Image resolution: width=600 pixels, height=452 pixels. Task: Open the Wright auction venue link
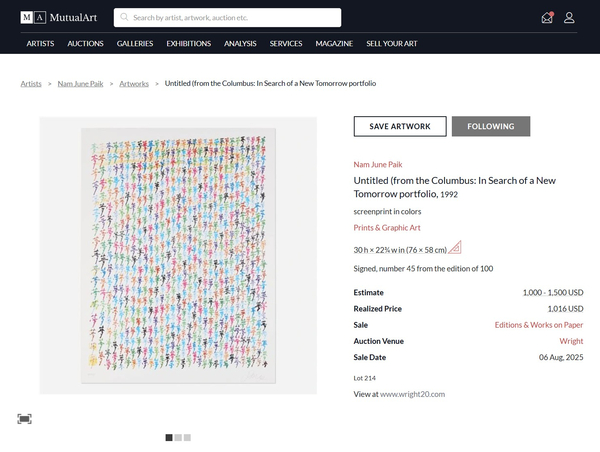[x=571, y=341]
